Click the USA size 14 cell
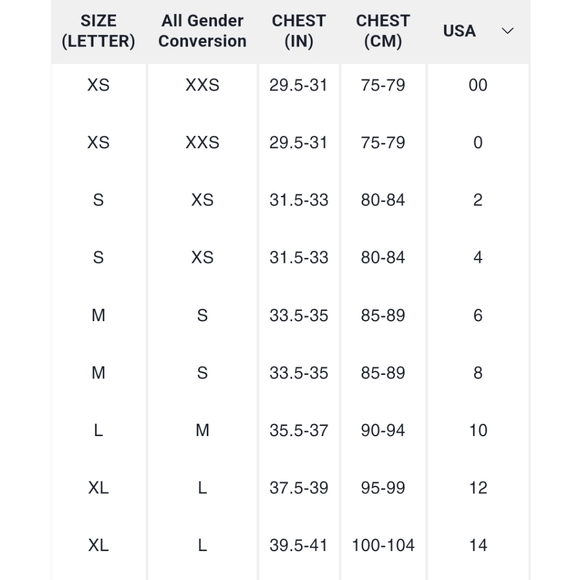 pos(478,546)
